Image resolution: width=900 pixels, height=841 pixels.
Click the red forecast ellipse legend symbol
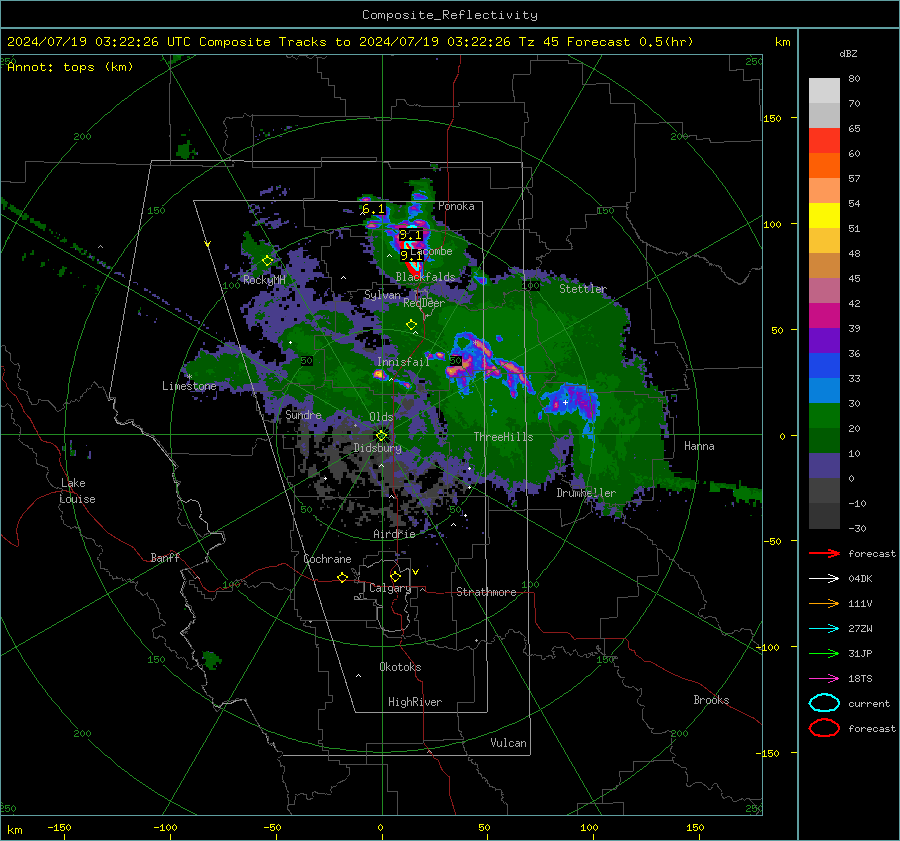click(824, 728)
